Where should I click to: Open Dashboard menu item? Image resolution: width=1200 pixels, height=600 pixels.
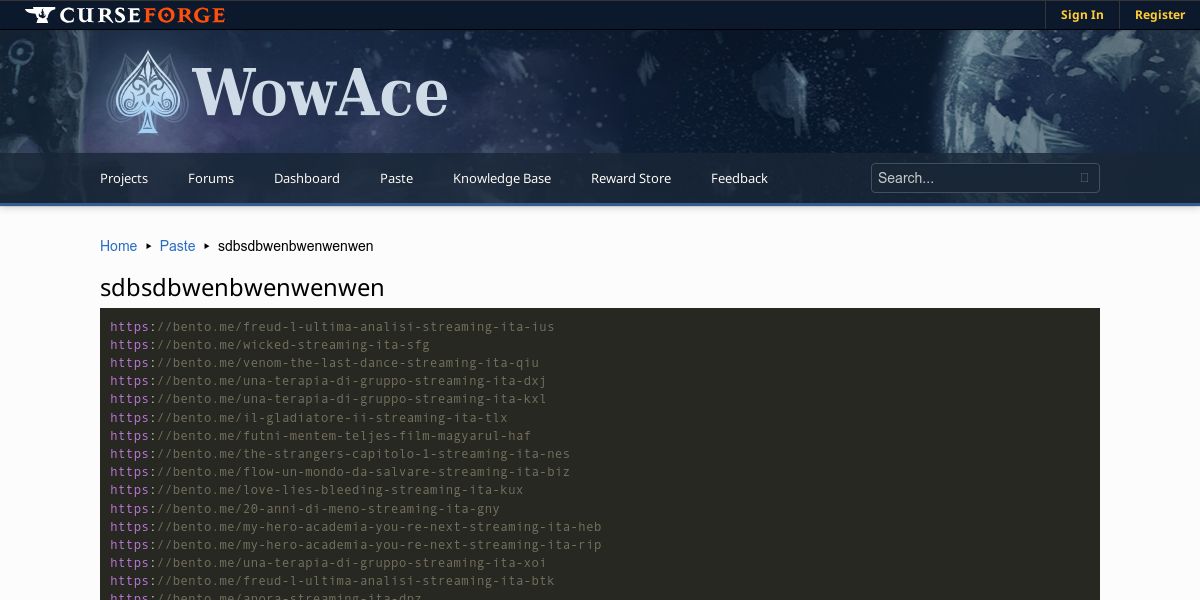307,178
